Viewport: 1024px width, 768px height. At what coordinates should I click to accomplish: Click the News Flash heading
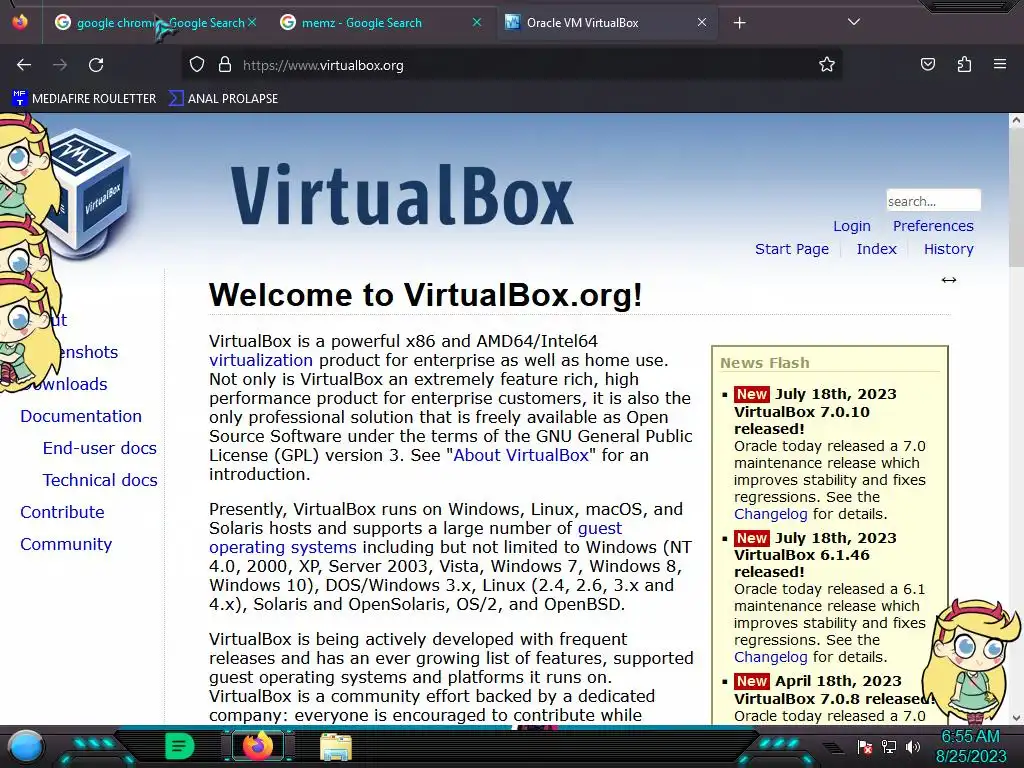[765, 363]
